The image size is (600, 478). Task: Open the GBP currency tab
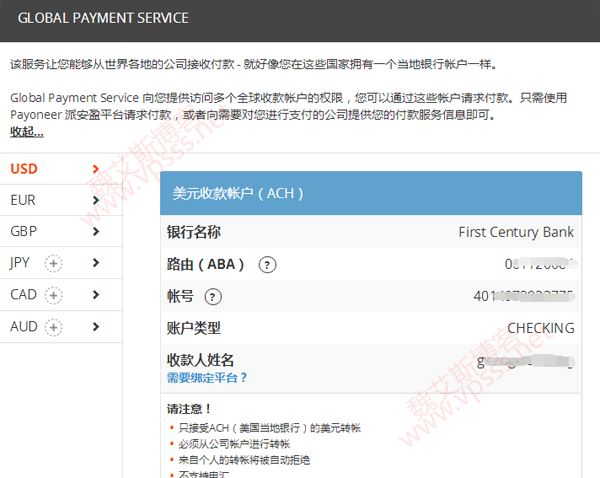click(x=24, y=232)
